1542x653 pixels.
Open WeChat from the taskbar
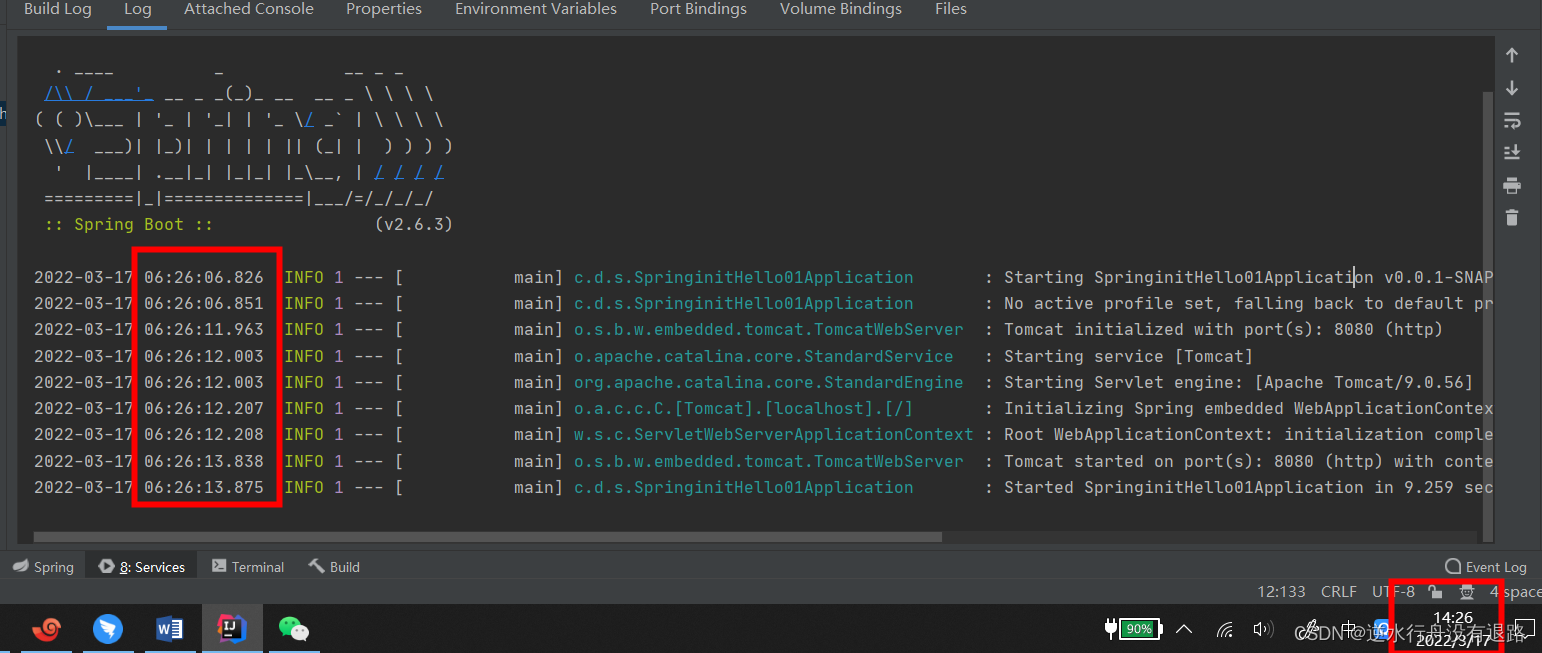(293, 628)
